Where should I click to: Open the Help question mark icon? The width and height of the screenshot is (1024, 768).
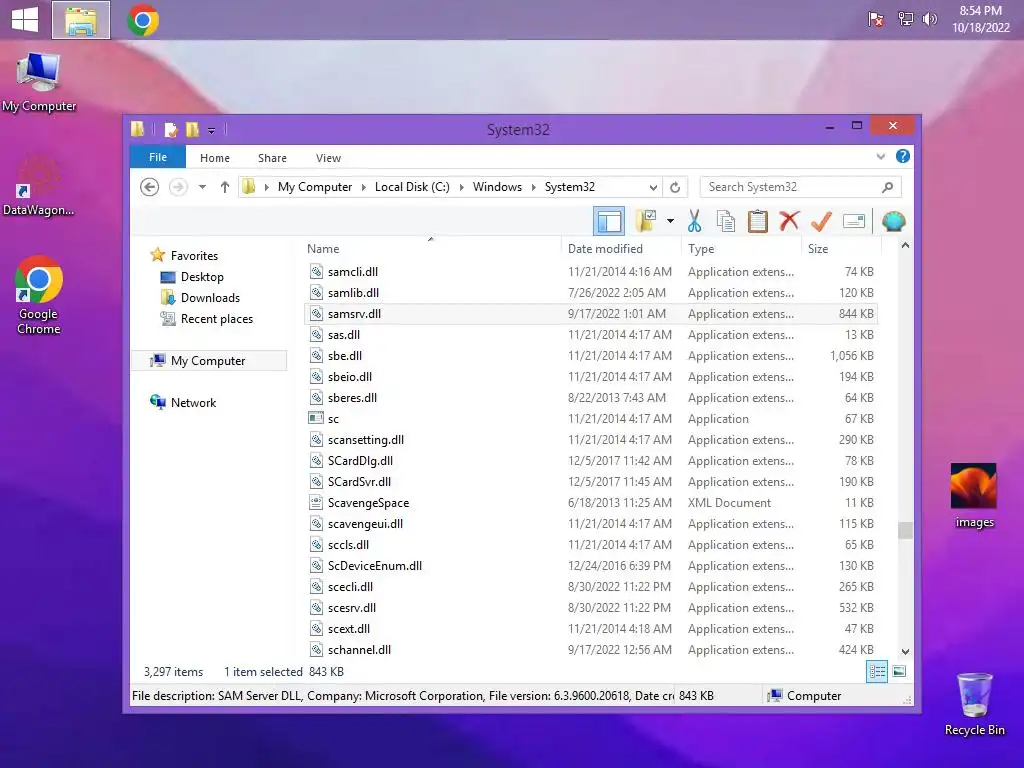(903, 156)
